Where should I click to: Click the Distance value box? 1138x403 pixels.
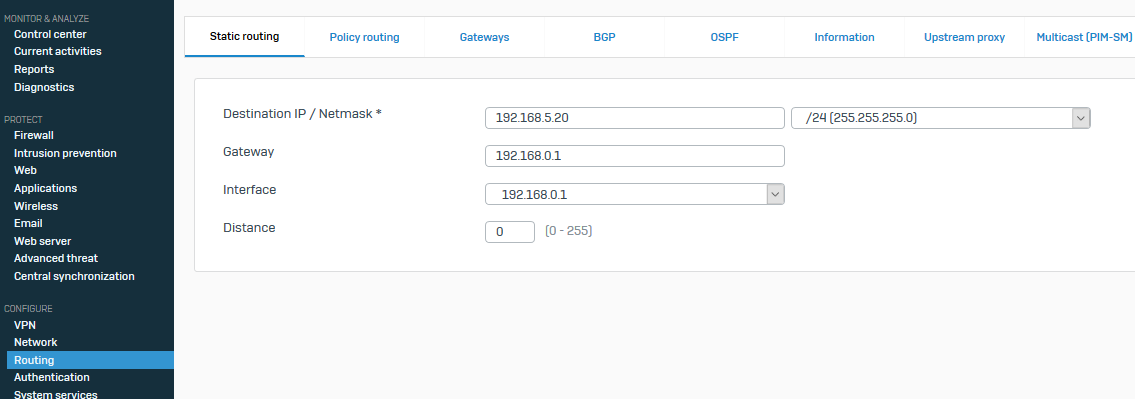(x=509, y=232)
